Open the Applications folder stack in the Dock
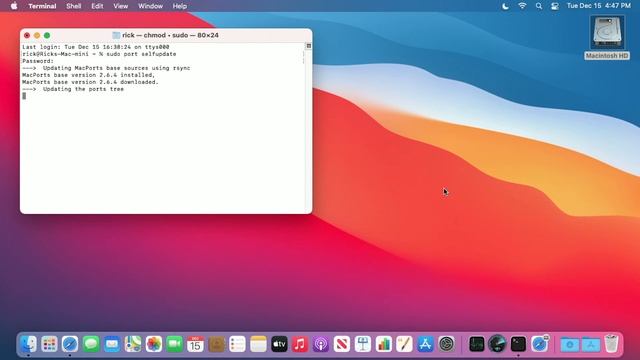Image resolution: width=640 pixels, height=360 pixels. point(591,345)
